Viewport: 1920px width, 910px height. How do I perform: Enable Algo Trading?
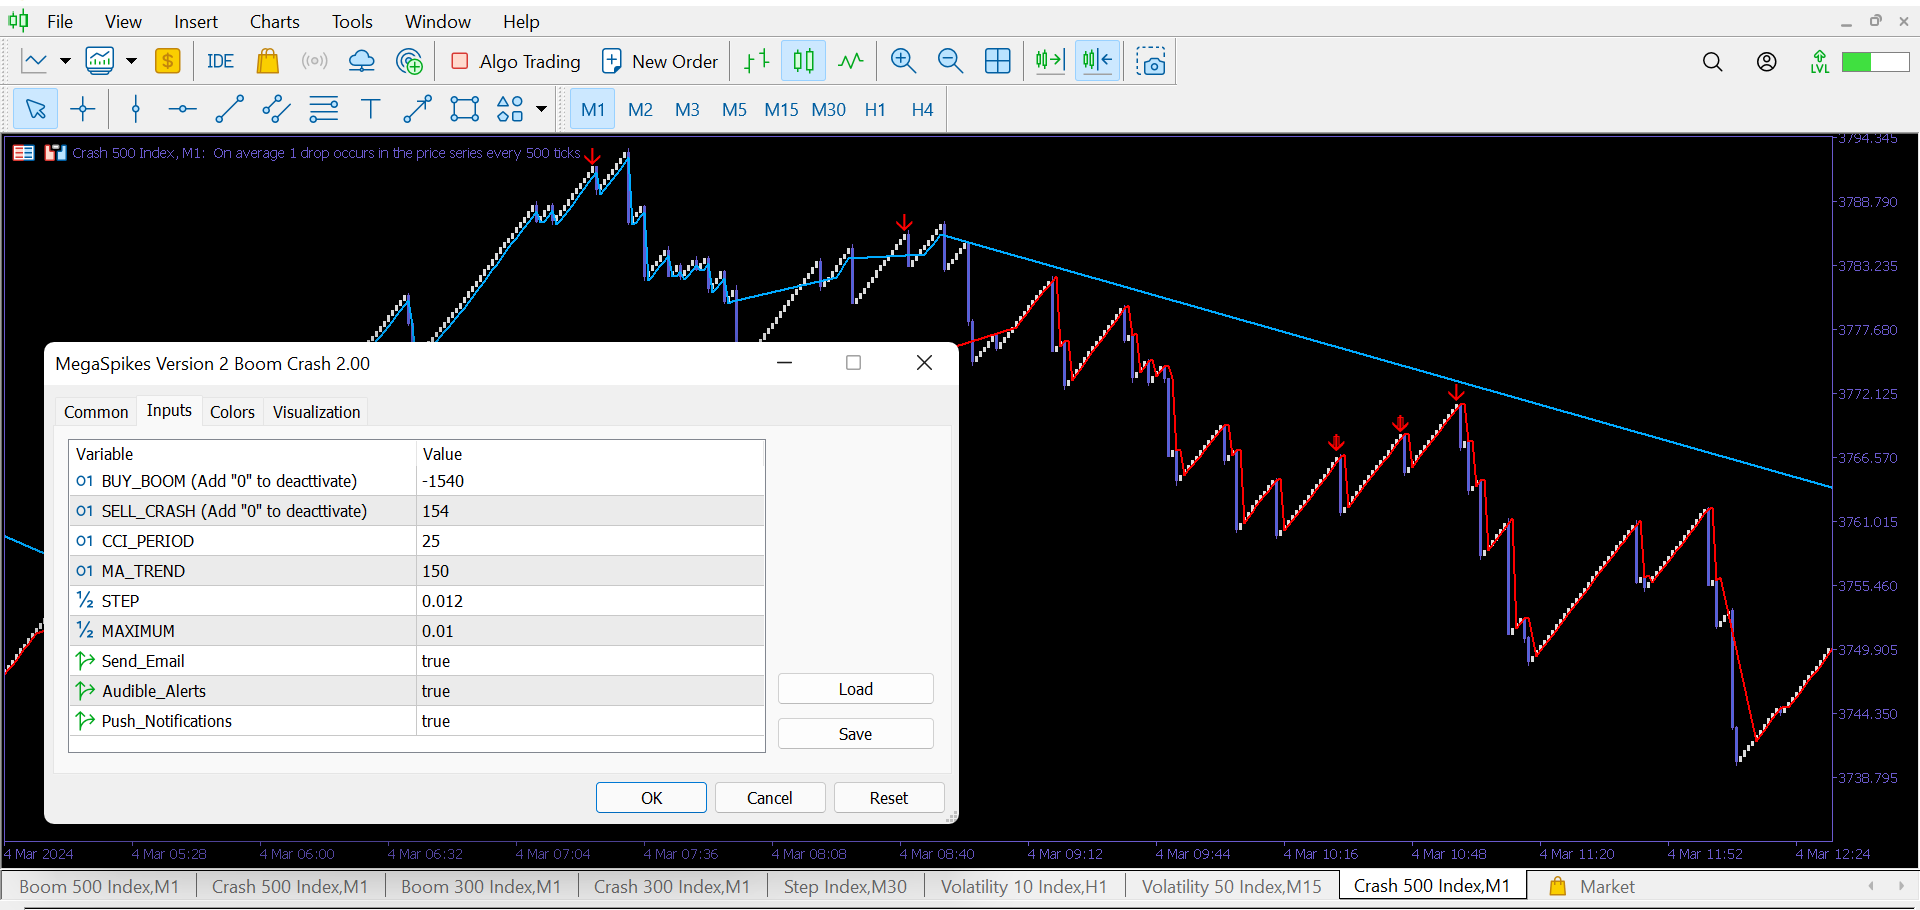515,61
